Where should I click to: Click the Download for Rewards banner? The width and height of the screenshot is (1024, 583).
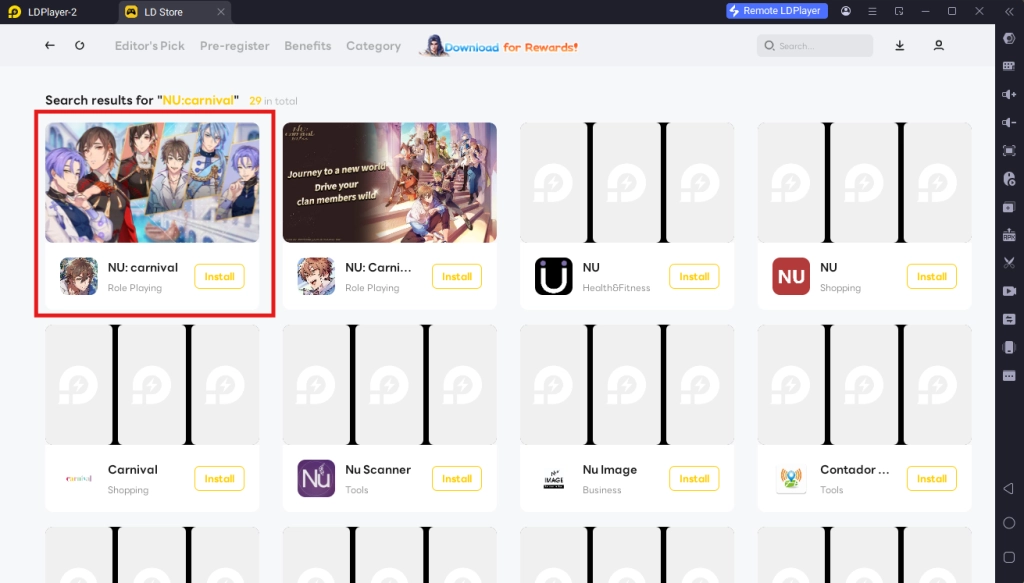point(500,46)
